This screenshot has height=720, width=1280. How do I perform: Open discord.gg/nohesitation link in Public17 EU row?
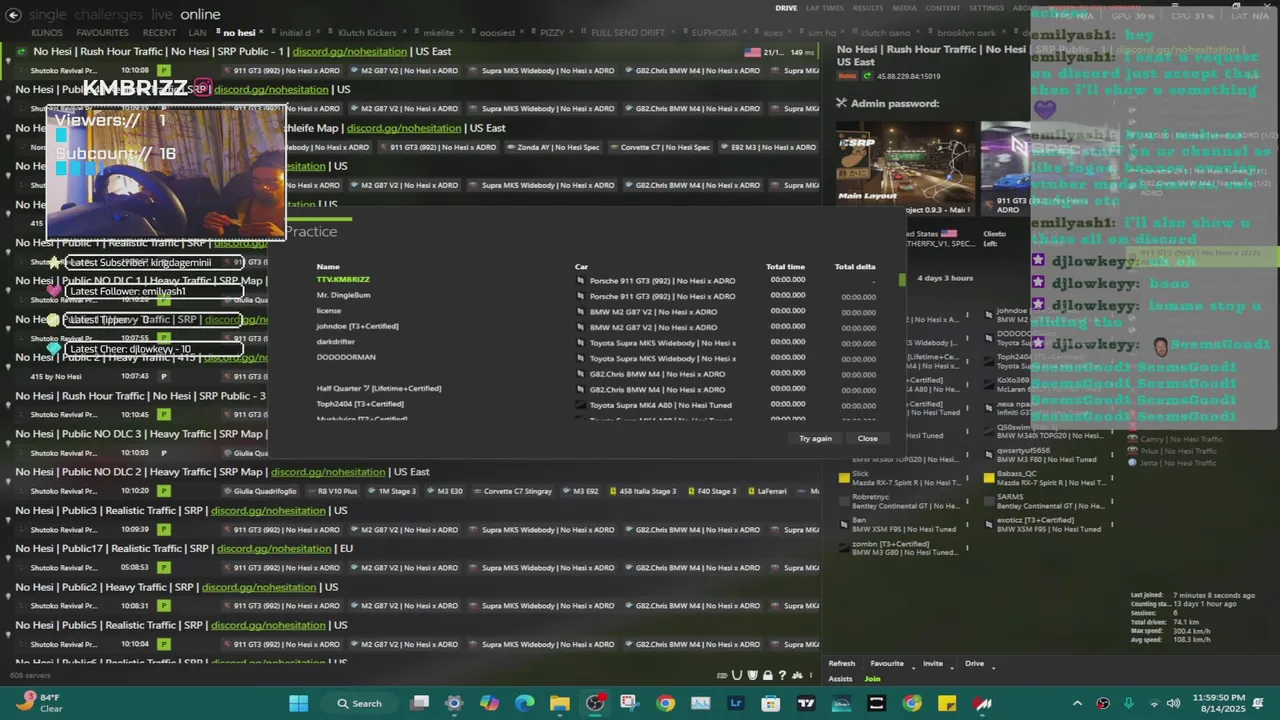pyautogui.click(x=274, y=548)
